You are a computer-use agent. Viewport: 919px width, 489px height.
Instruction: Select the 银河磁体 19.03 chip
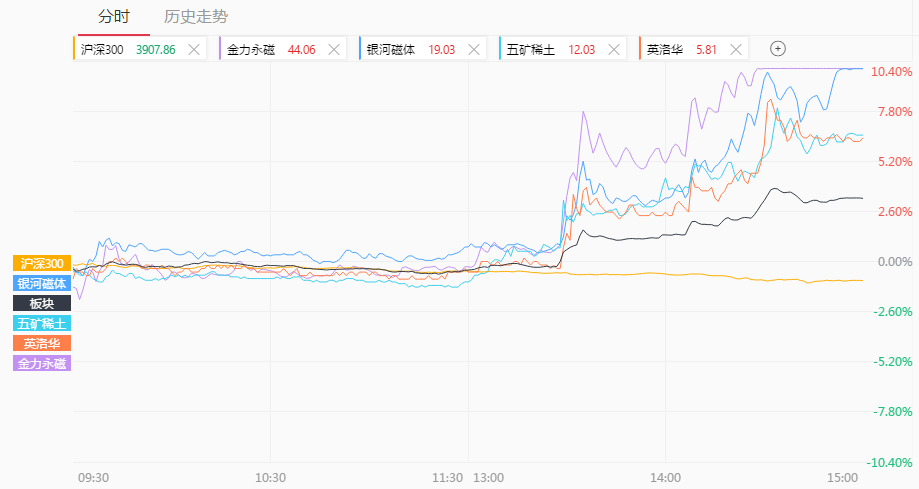click(423, 50)
